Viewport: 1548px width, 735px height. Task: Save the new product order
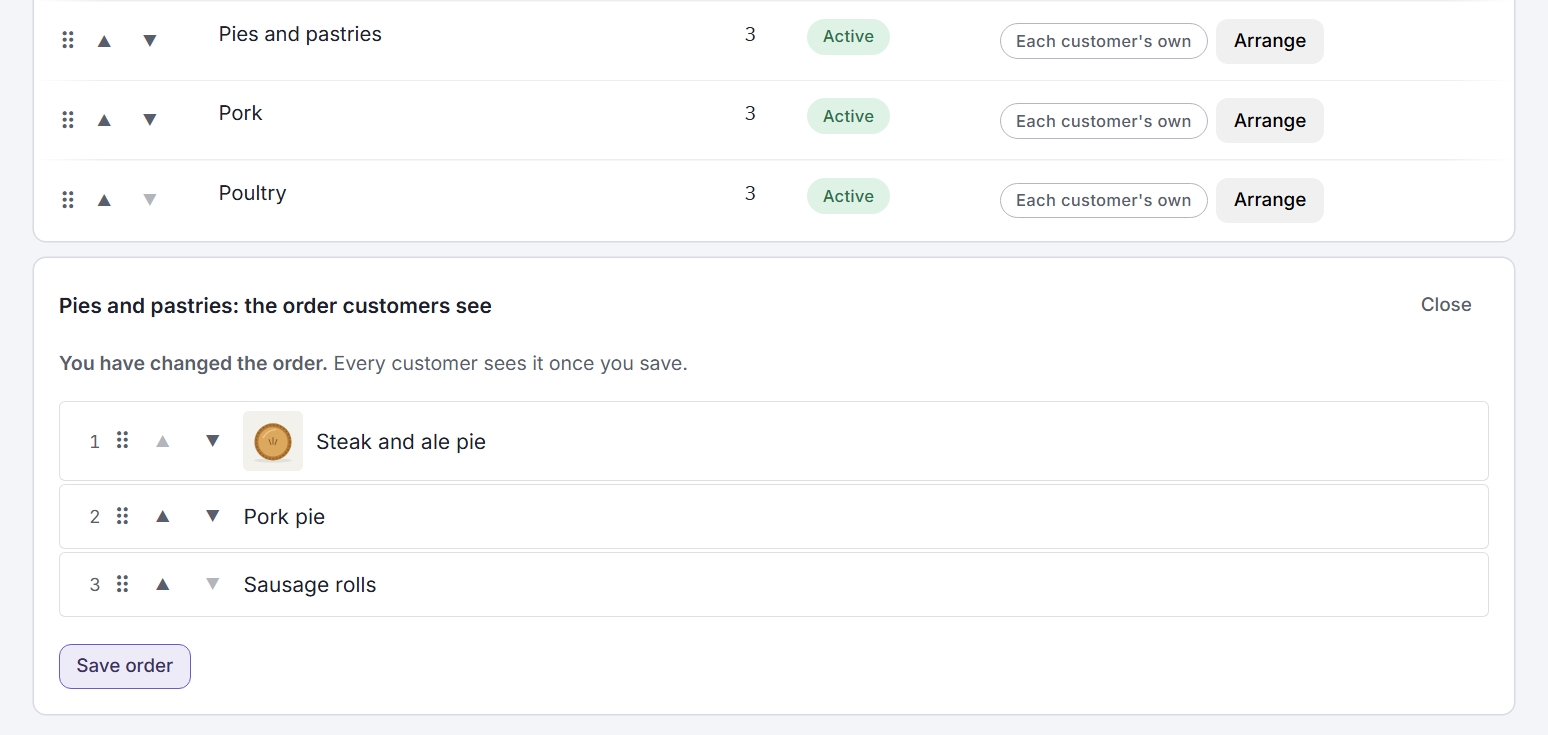point(125,666)
